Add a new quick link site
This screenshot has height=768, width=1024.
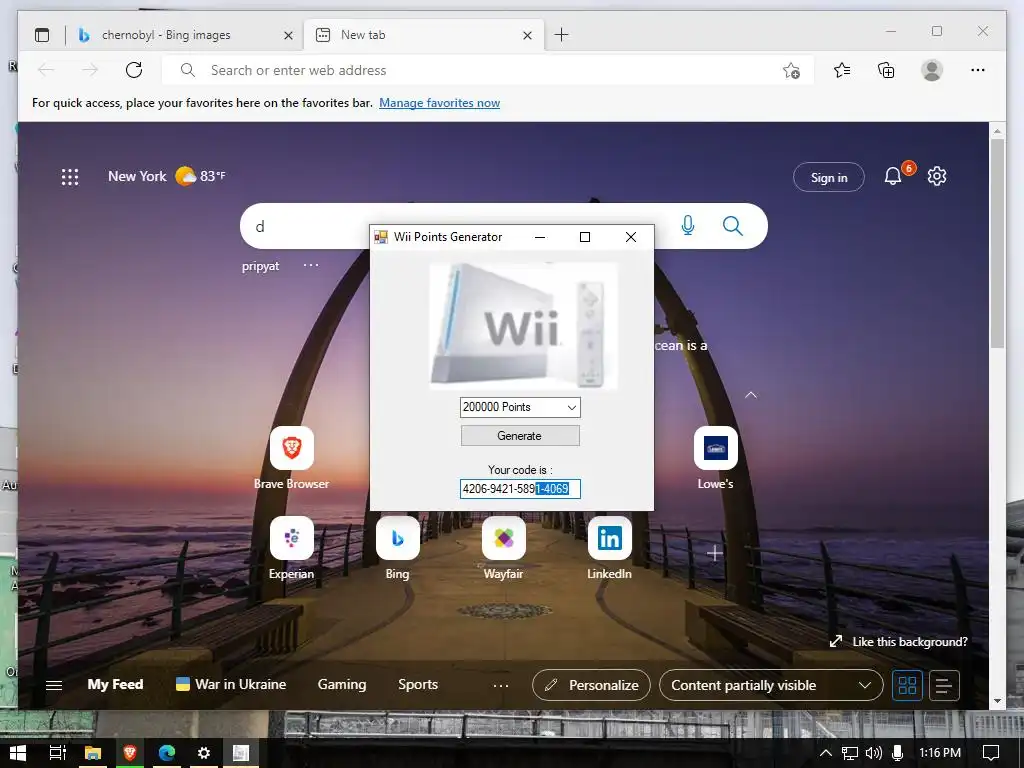(714, 554)
